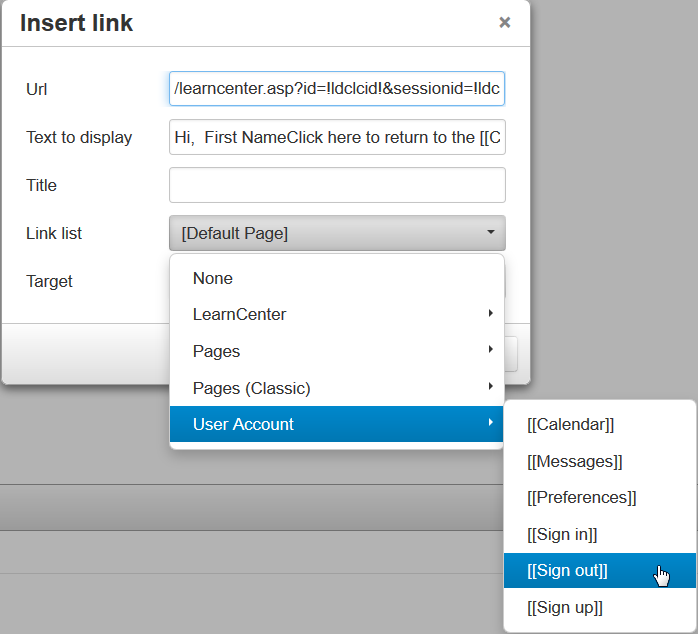Select None from link list
This screenshot has width=698, height=634.
213,278
